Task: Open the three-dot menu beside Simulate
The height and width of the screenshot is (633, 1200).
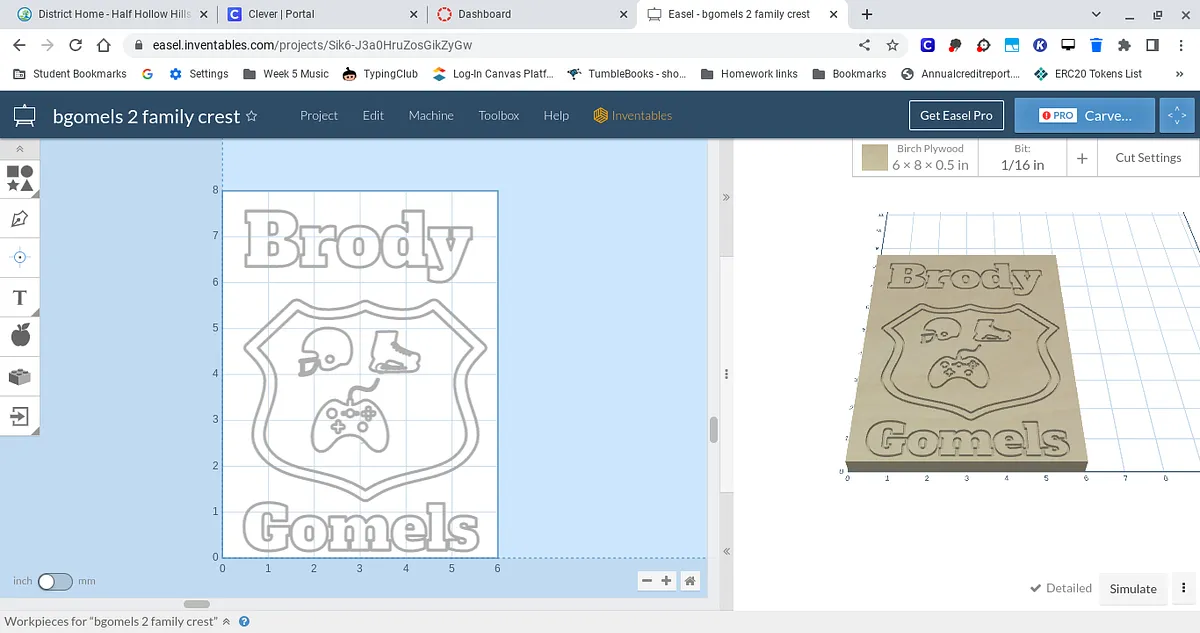Action: (x=1185, y=588)
